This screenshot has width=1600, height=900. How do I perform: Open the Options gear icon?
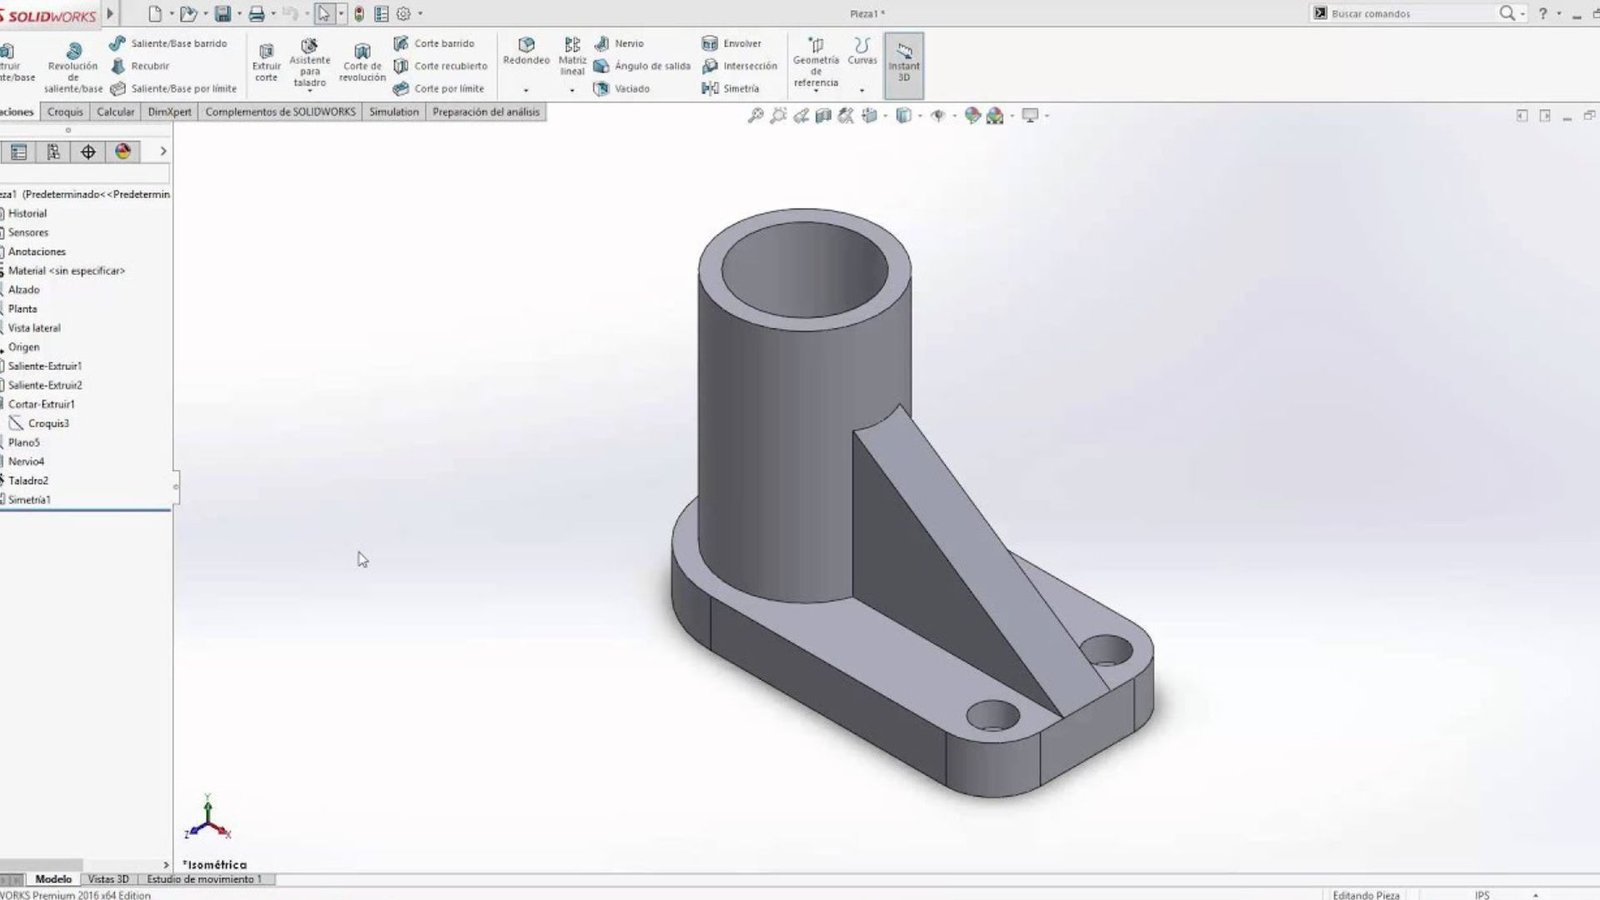pos(404,14)
